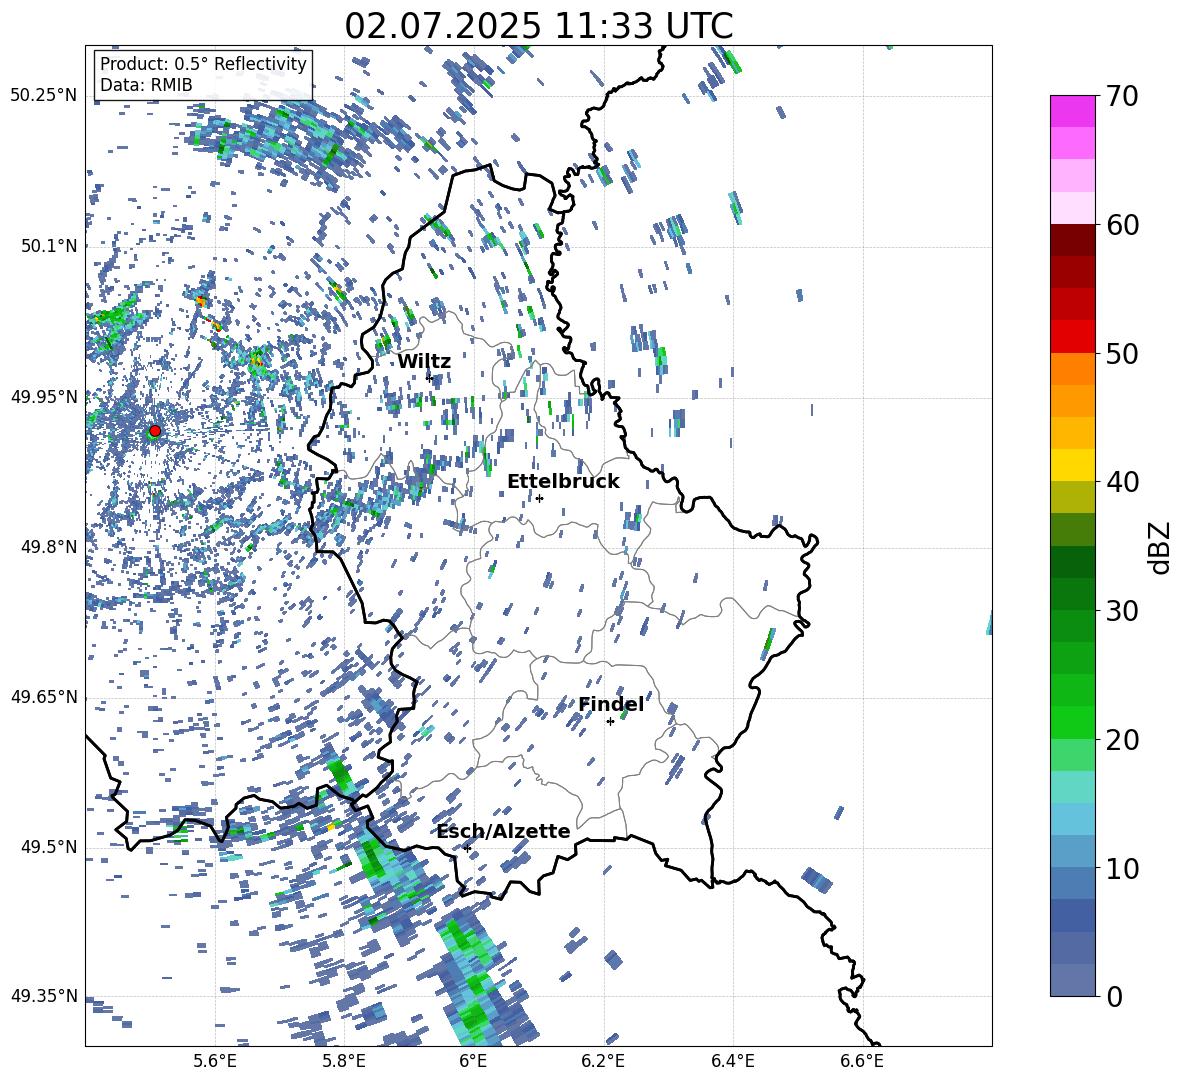Click the title 02.07.2025 11:33 UTC
The height and width of the screenshot is (1081, 1184).
[538, 26]
